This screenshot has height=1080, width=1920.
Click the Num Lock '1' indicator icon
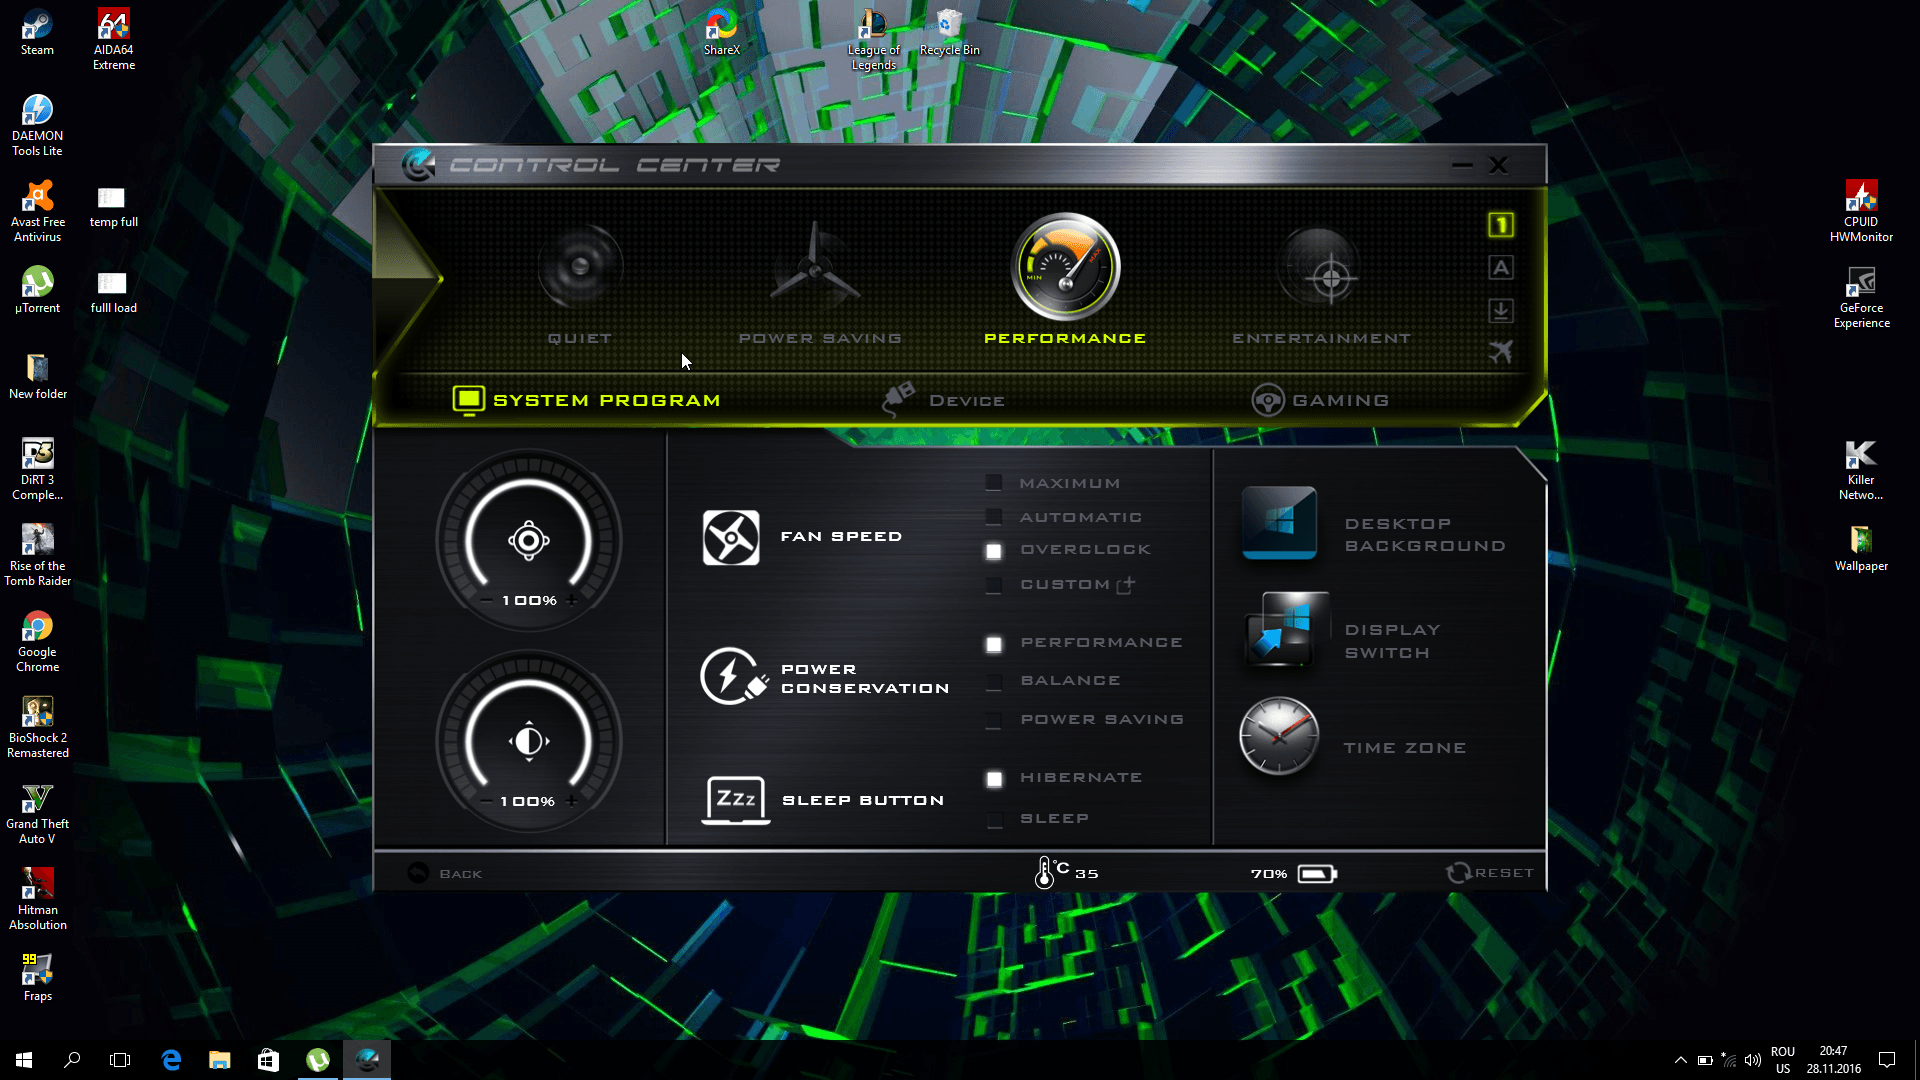[1500, 225]
